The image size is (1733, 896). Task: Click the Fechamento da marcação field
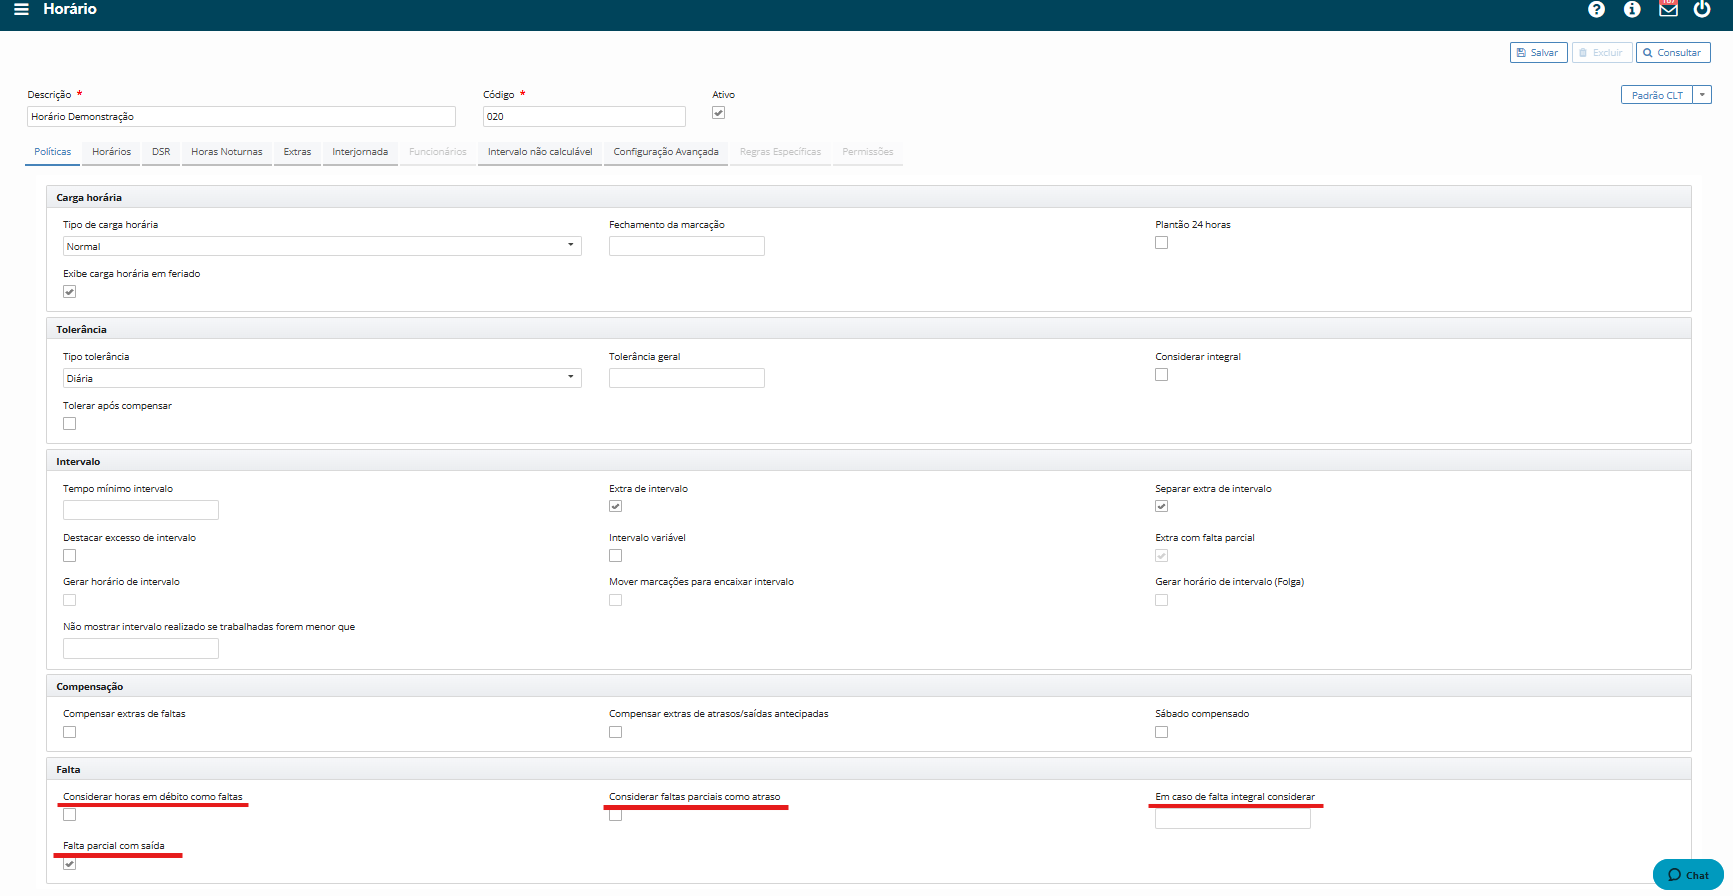(687, 246)
